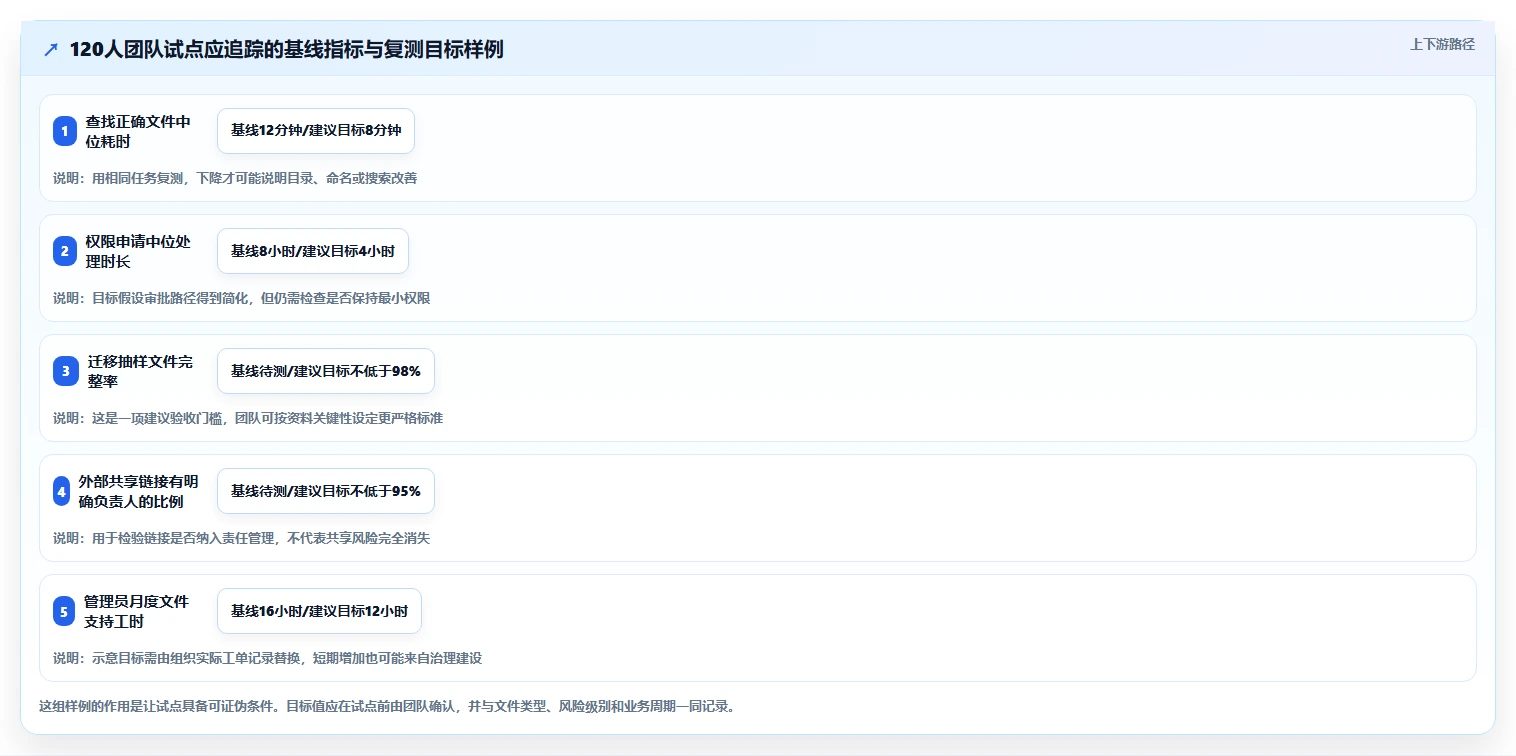Select the 权限申请中位处理时长 metric label
Image resolution: width=1516 pixels, height=756 pixels.
pos(138,251)
